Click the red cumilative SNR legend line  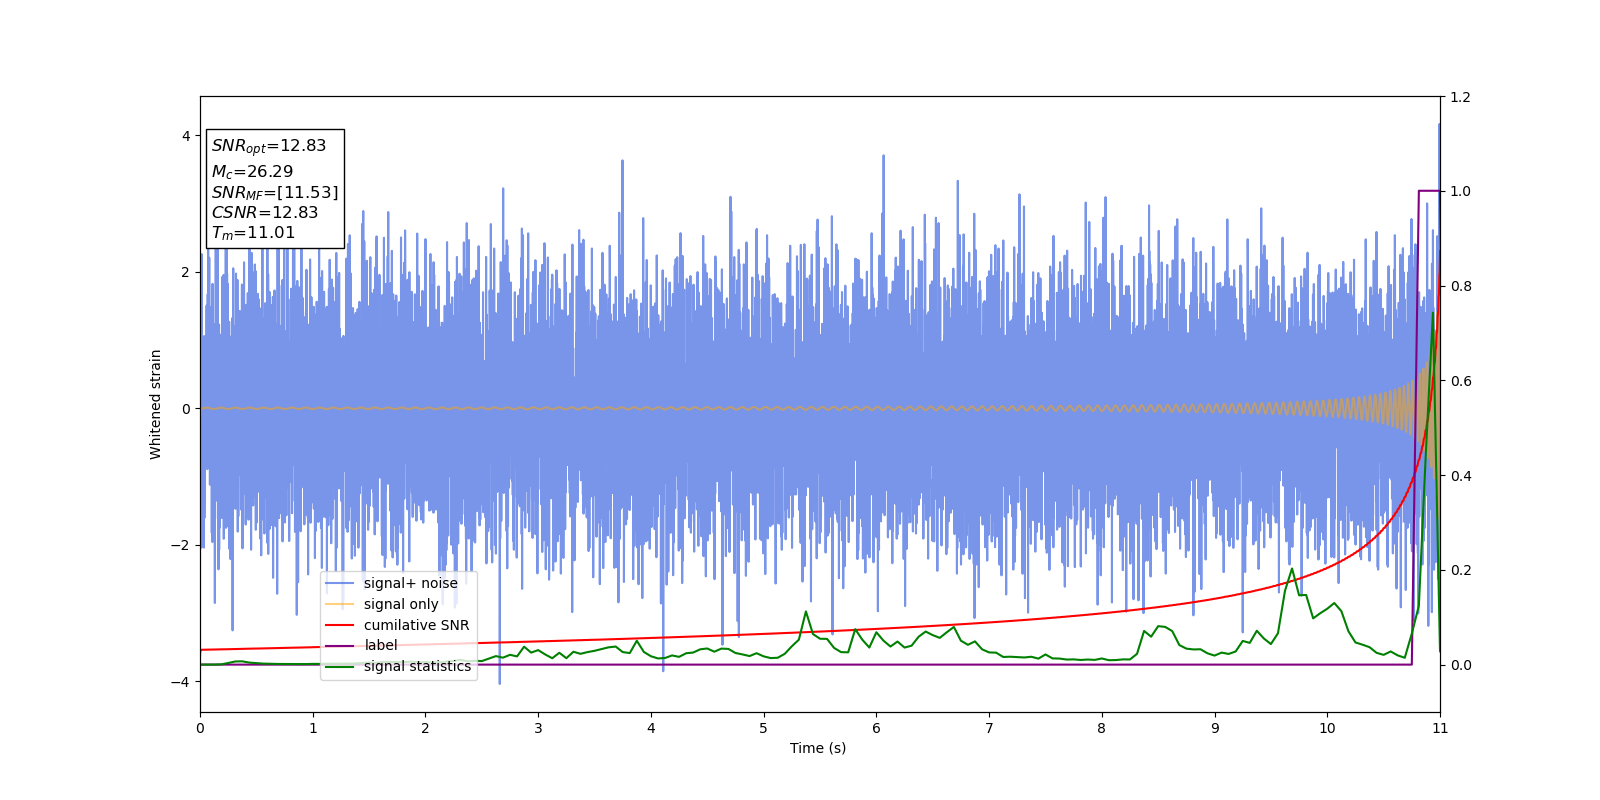tap(340, 625)
